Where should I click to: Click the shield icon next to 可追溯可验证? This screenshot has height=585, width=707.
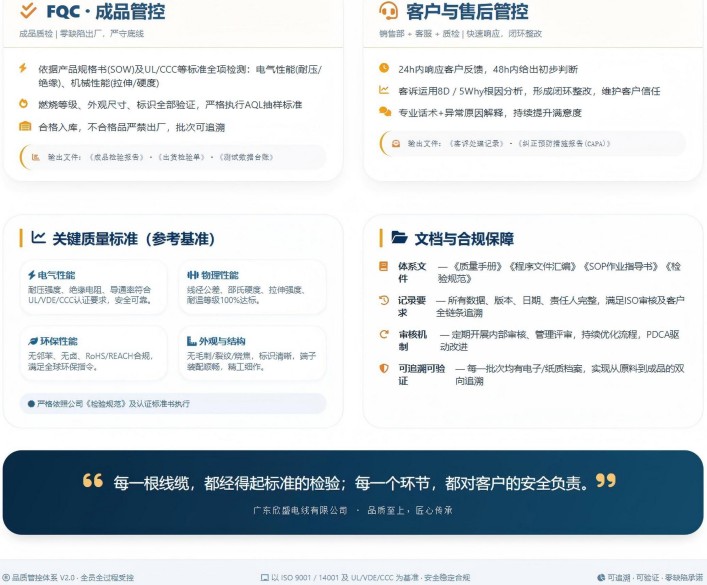tap(384, 368)
